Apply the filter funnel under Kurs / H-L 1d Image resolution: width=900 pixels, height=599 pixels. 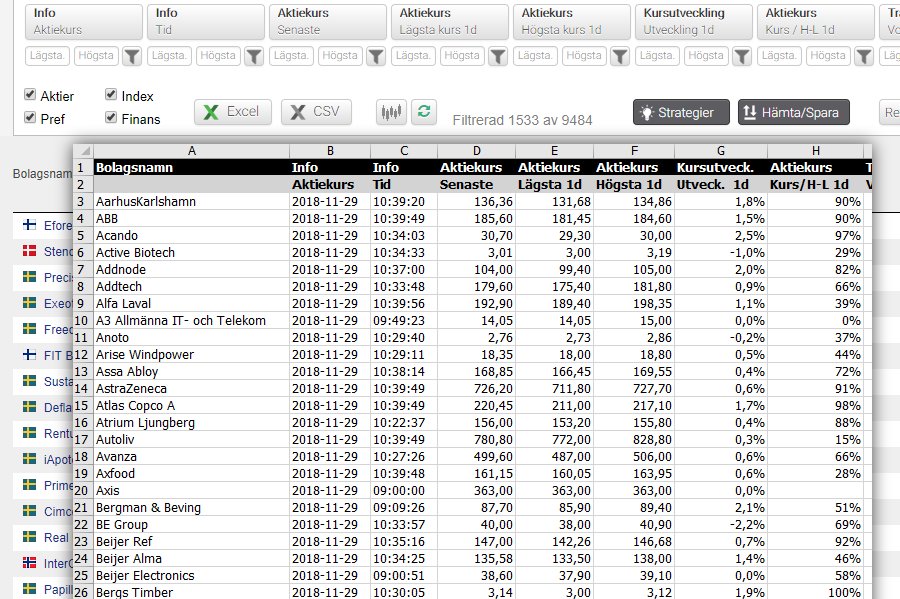(864, 56)
